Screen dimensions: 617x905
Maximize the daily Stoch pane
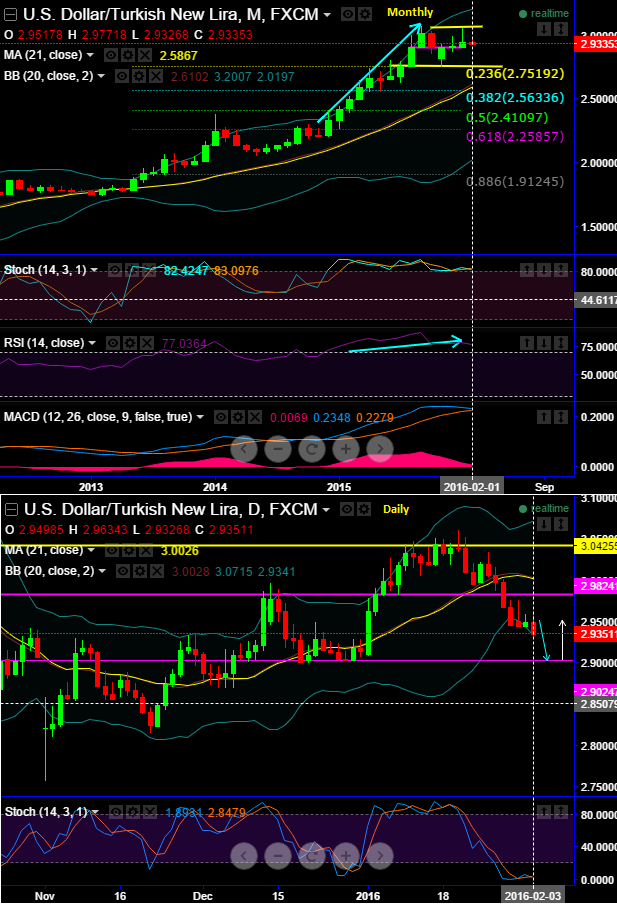560,812
